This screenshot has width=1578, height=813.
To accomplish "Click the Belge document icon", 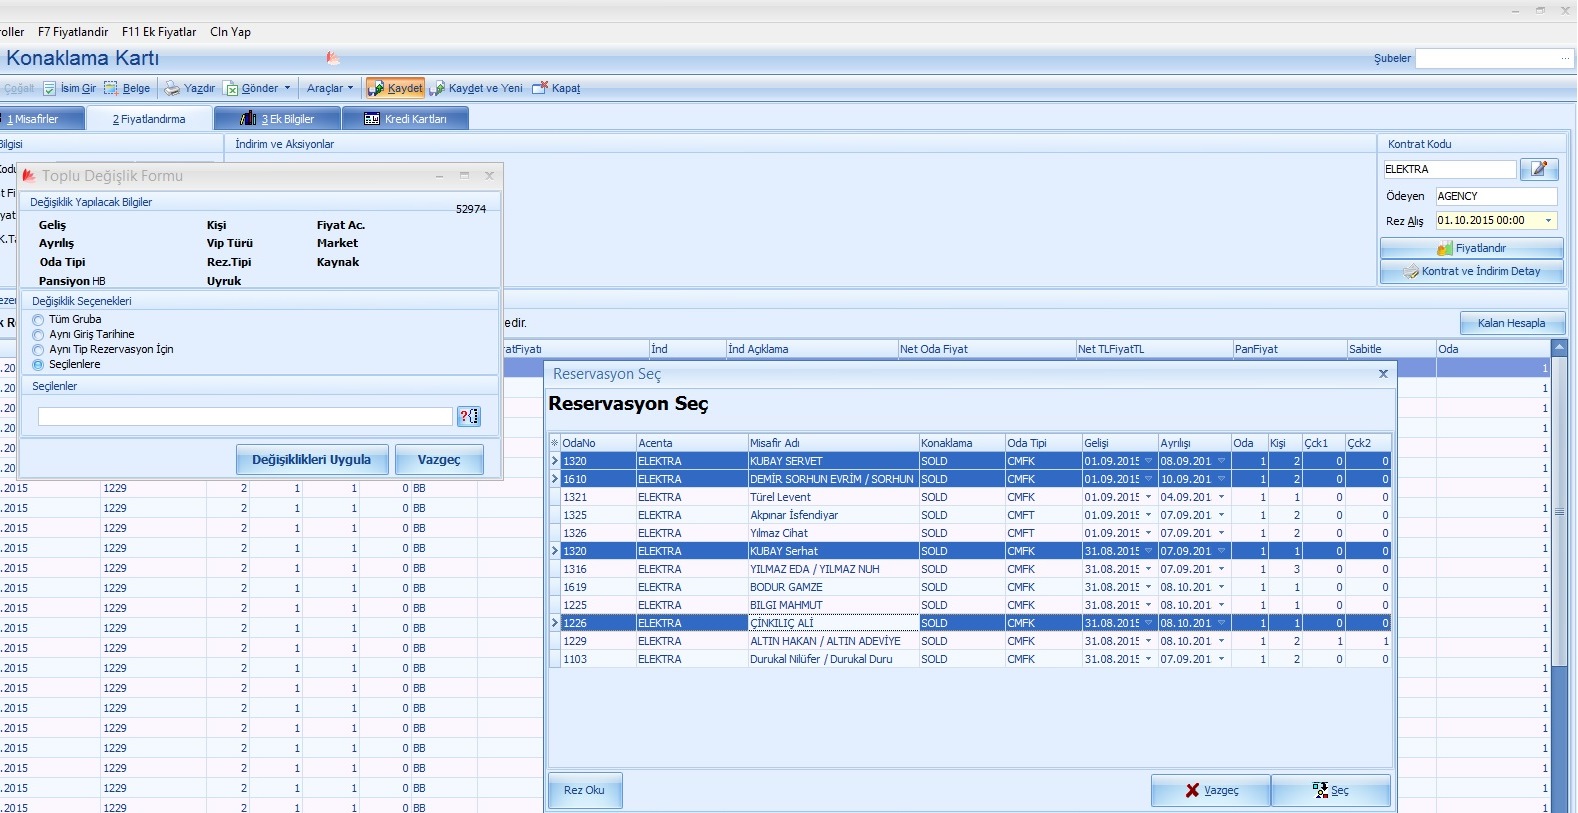I will click(111, 89).
